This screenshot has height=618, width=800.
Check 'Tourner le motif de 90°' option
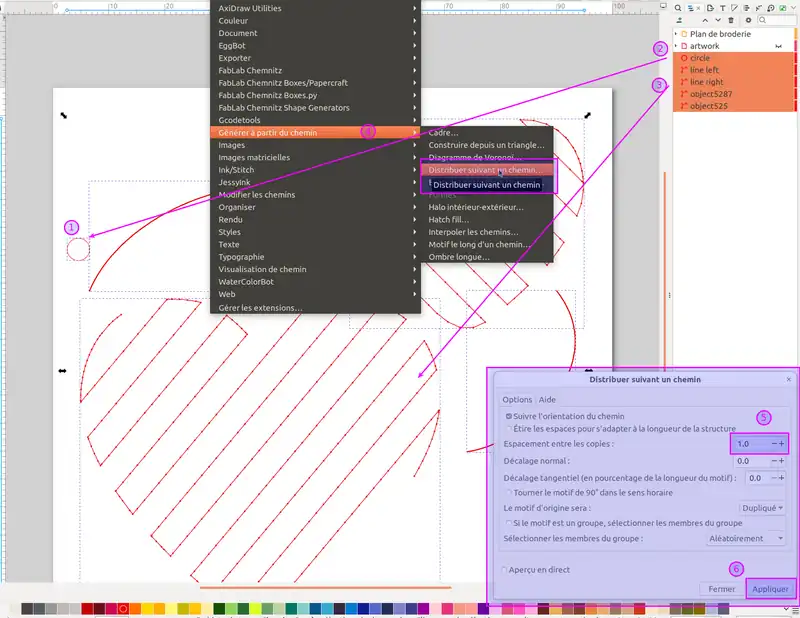click(510, 492)
